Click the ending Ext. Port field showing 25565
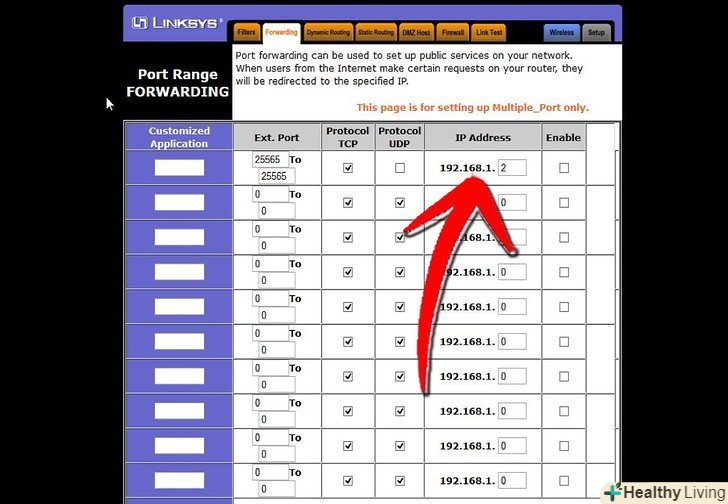This screenshot has width=728, height=504. (277, 176)
